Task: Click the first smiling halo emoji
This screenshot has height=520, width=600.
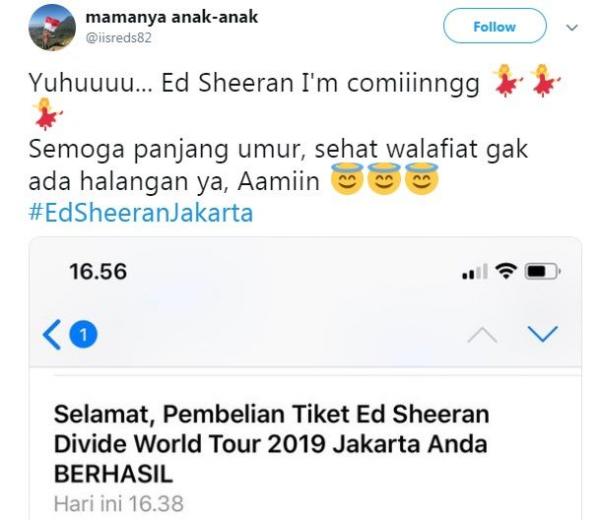Action: coord(347,178)
